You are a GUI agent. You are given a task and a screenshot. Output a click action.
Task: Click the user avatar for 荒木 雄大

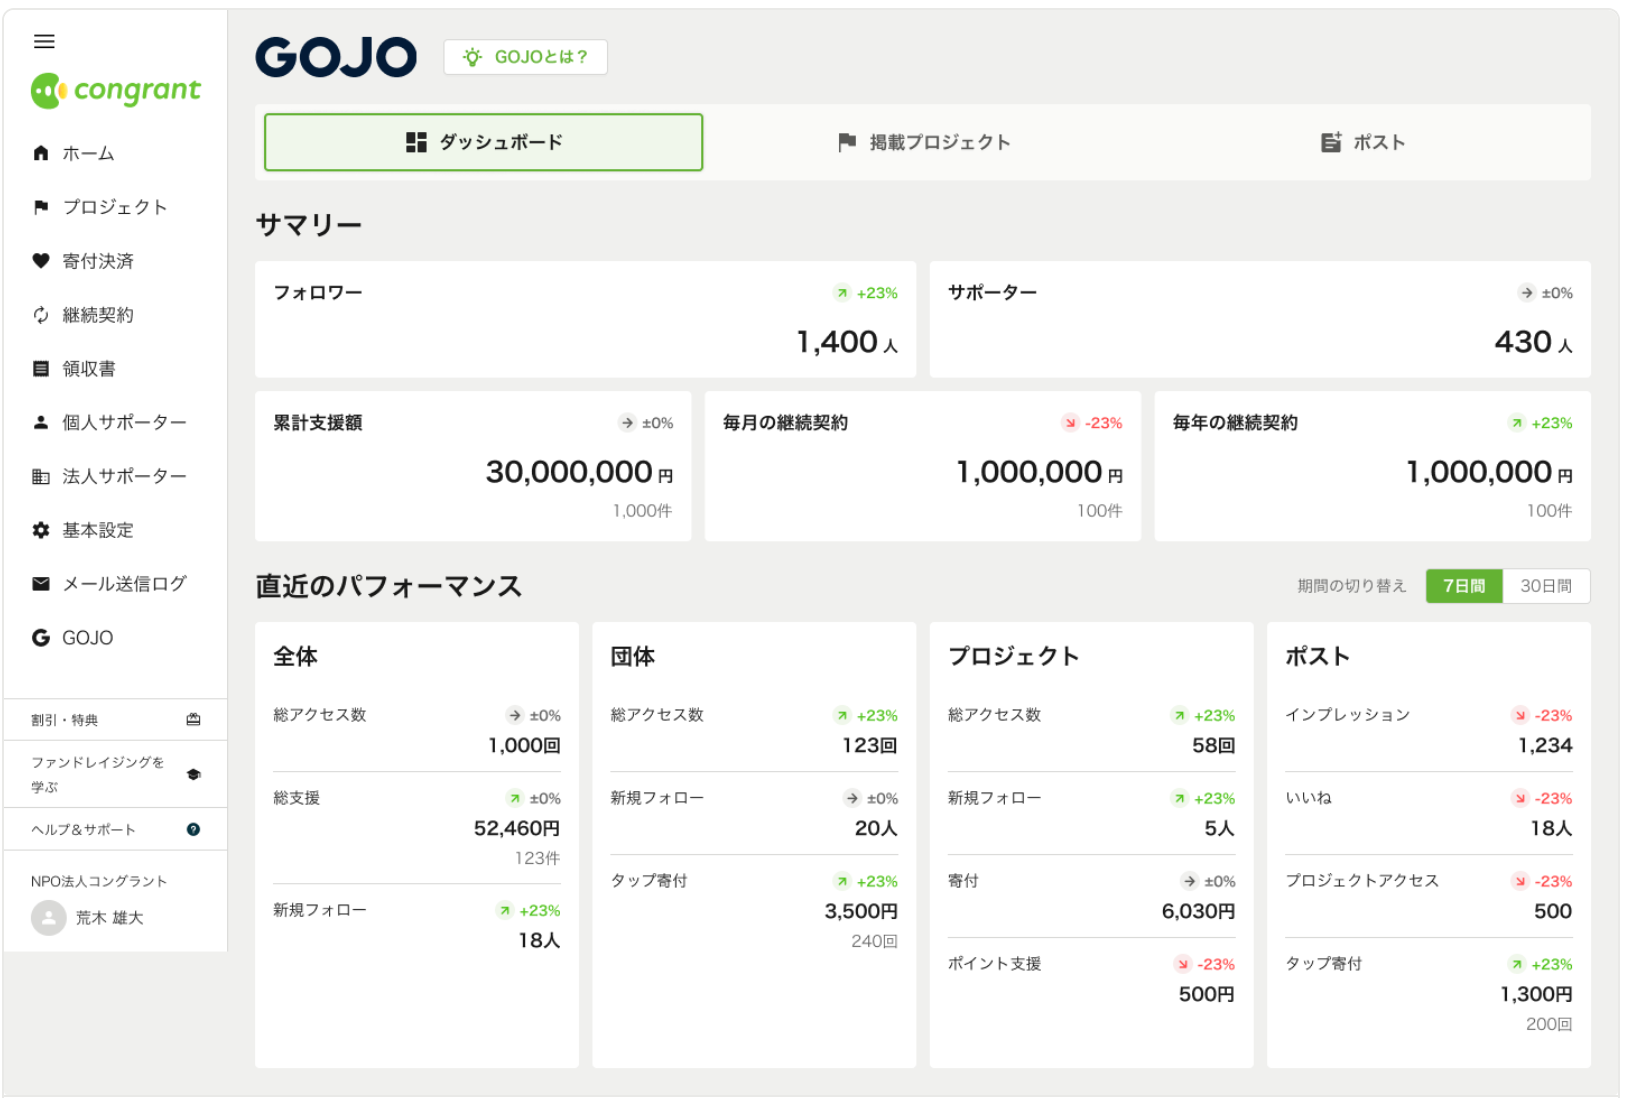[x=48, y=917]
